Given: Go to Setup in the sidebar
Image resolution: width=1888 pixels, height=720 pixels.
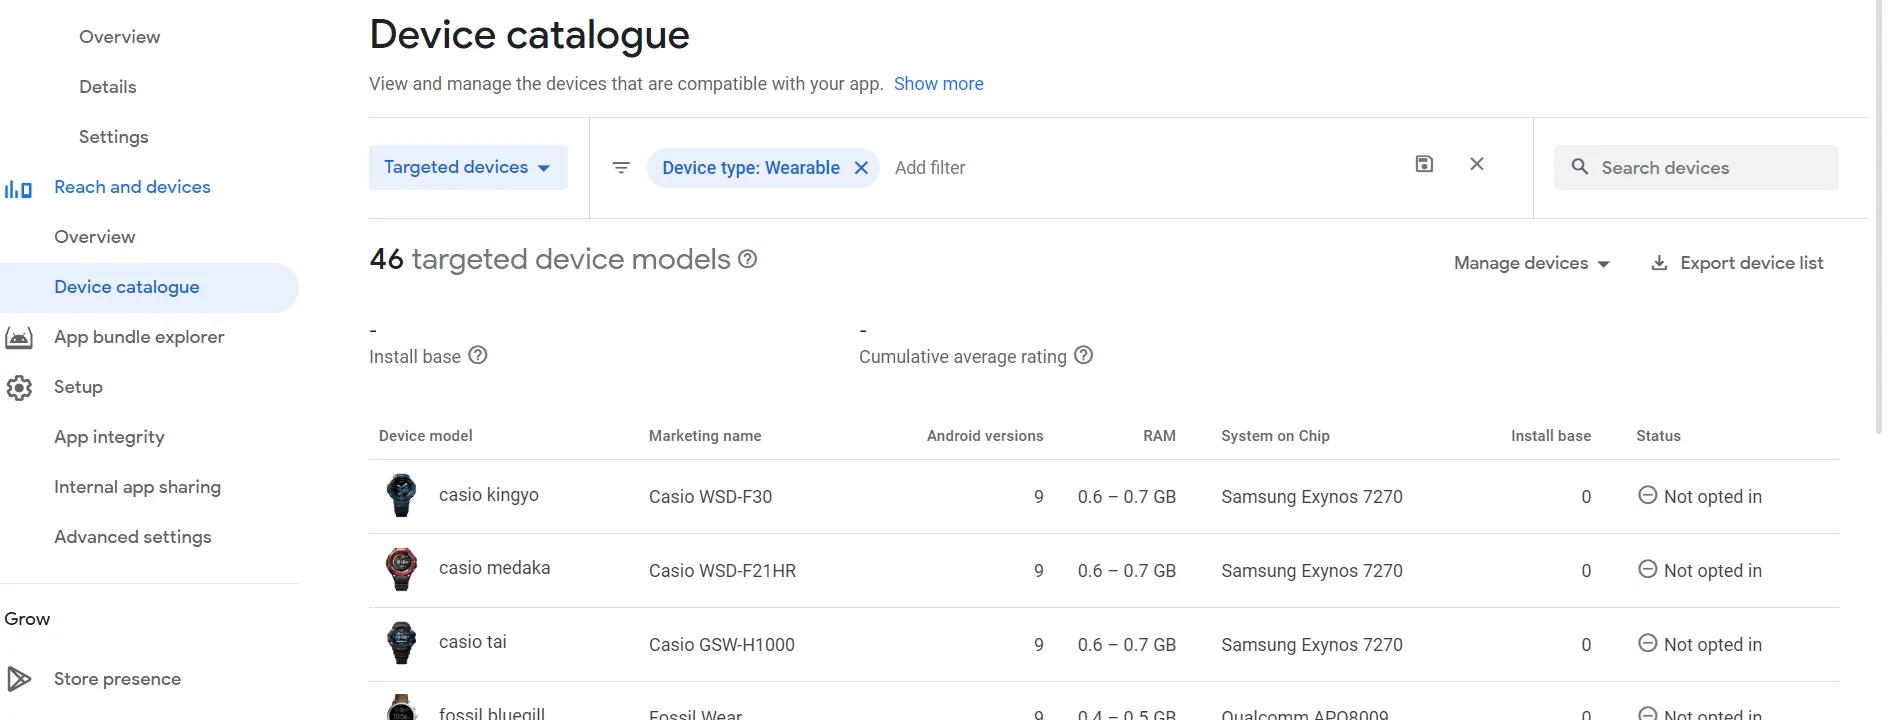Looking at the screenshot, I should click(78, 387).
